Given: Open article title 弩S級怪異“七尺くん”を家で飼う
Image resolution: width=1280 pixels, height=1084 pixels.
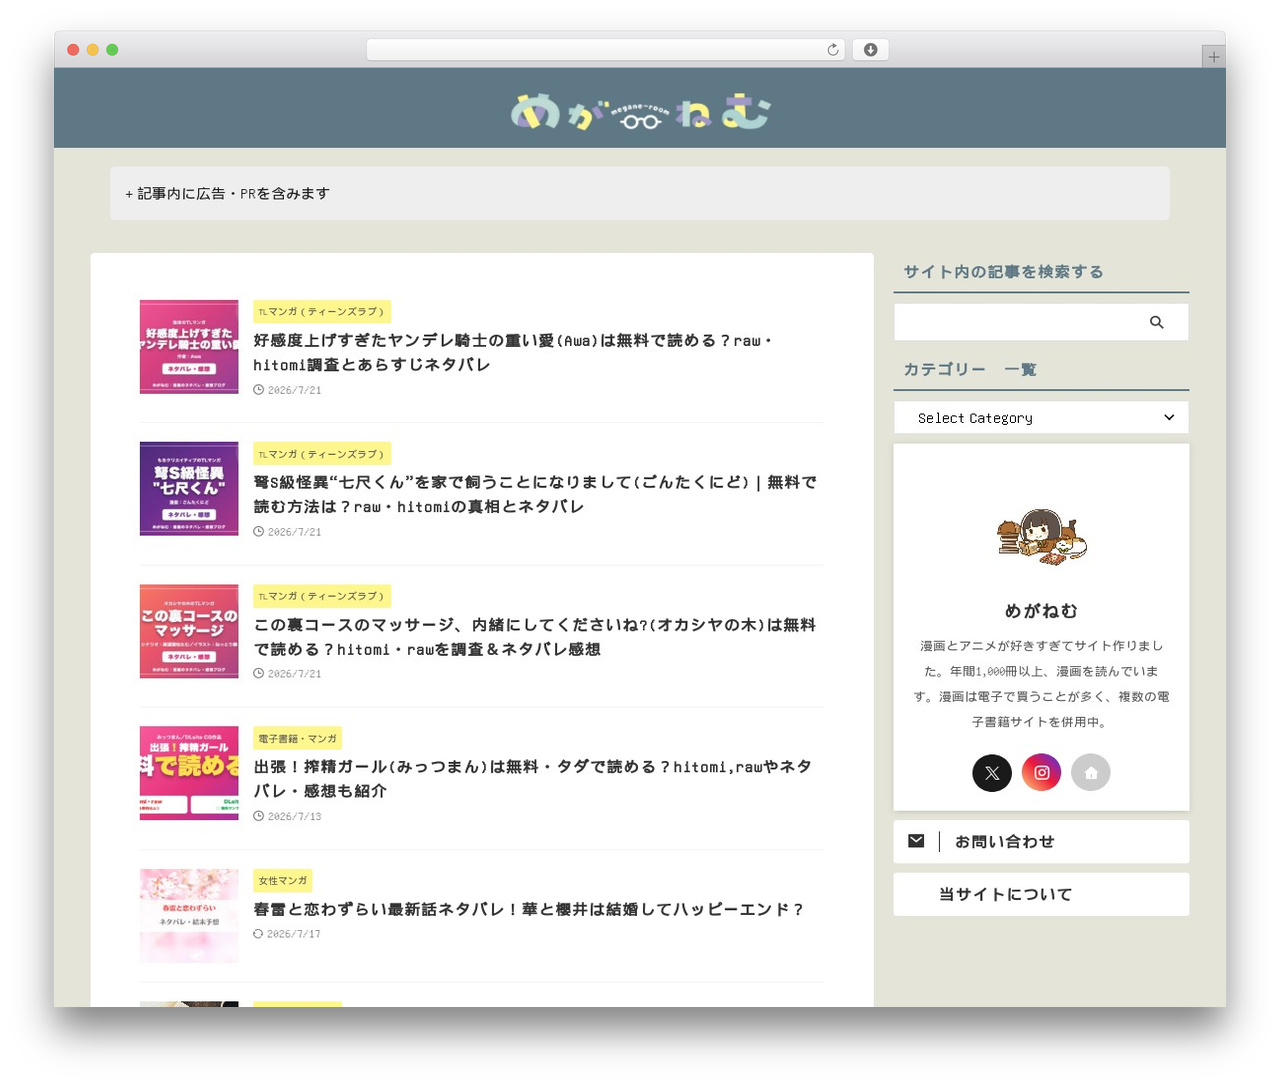Looking at the screenshot, I should (x=535, y=495).
